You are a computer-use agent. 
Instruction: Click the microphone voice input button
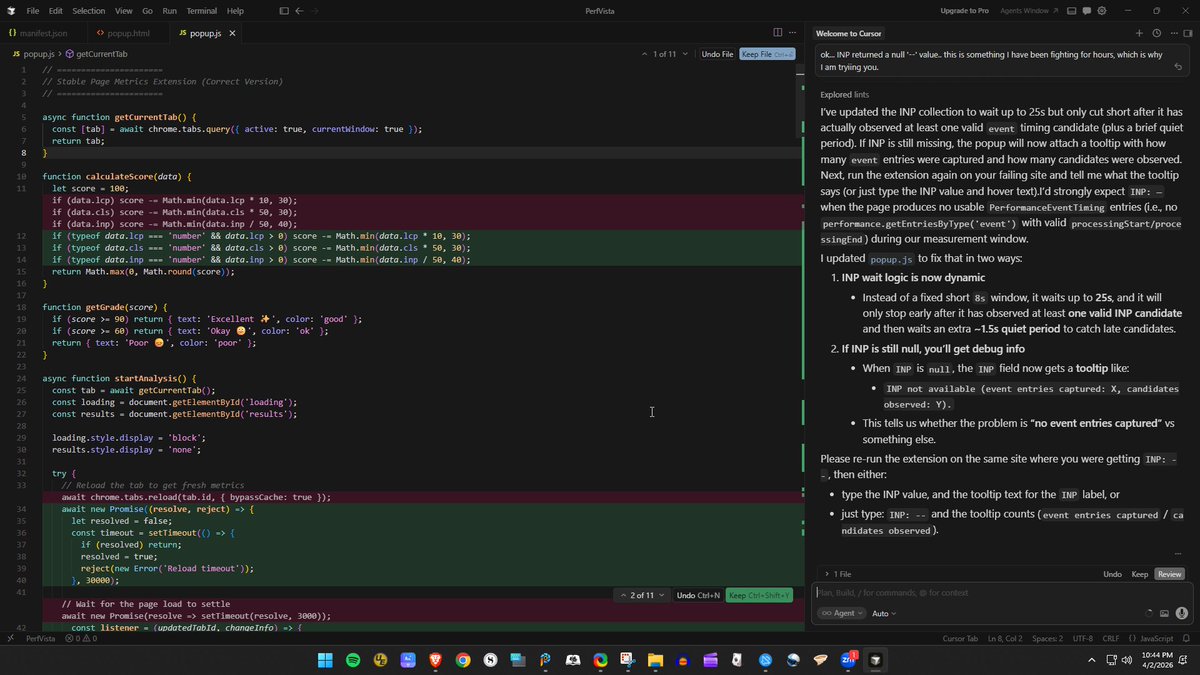point(1181,613)
